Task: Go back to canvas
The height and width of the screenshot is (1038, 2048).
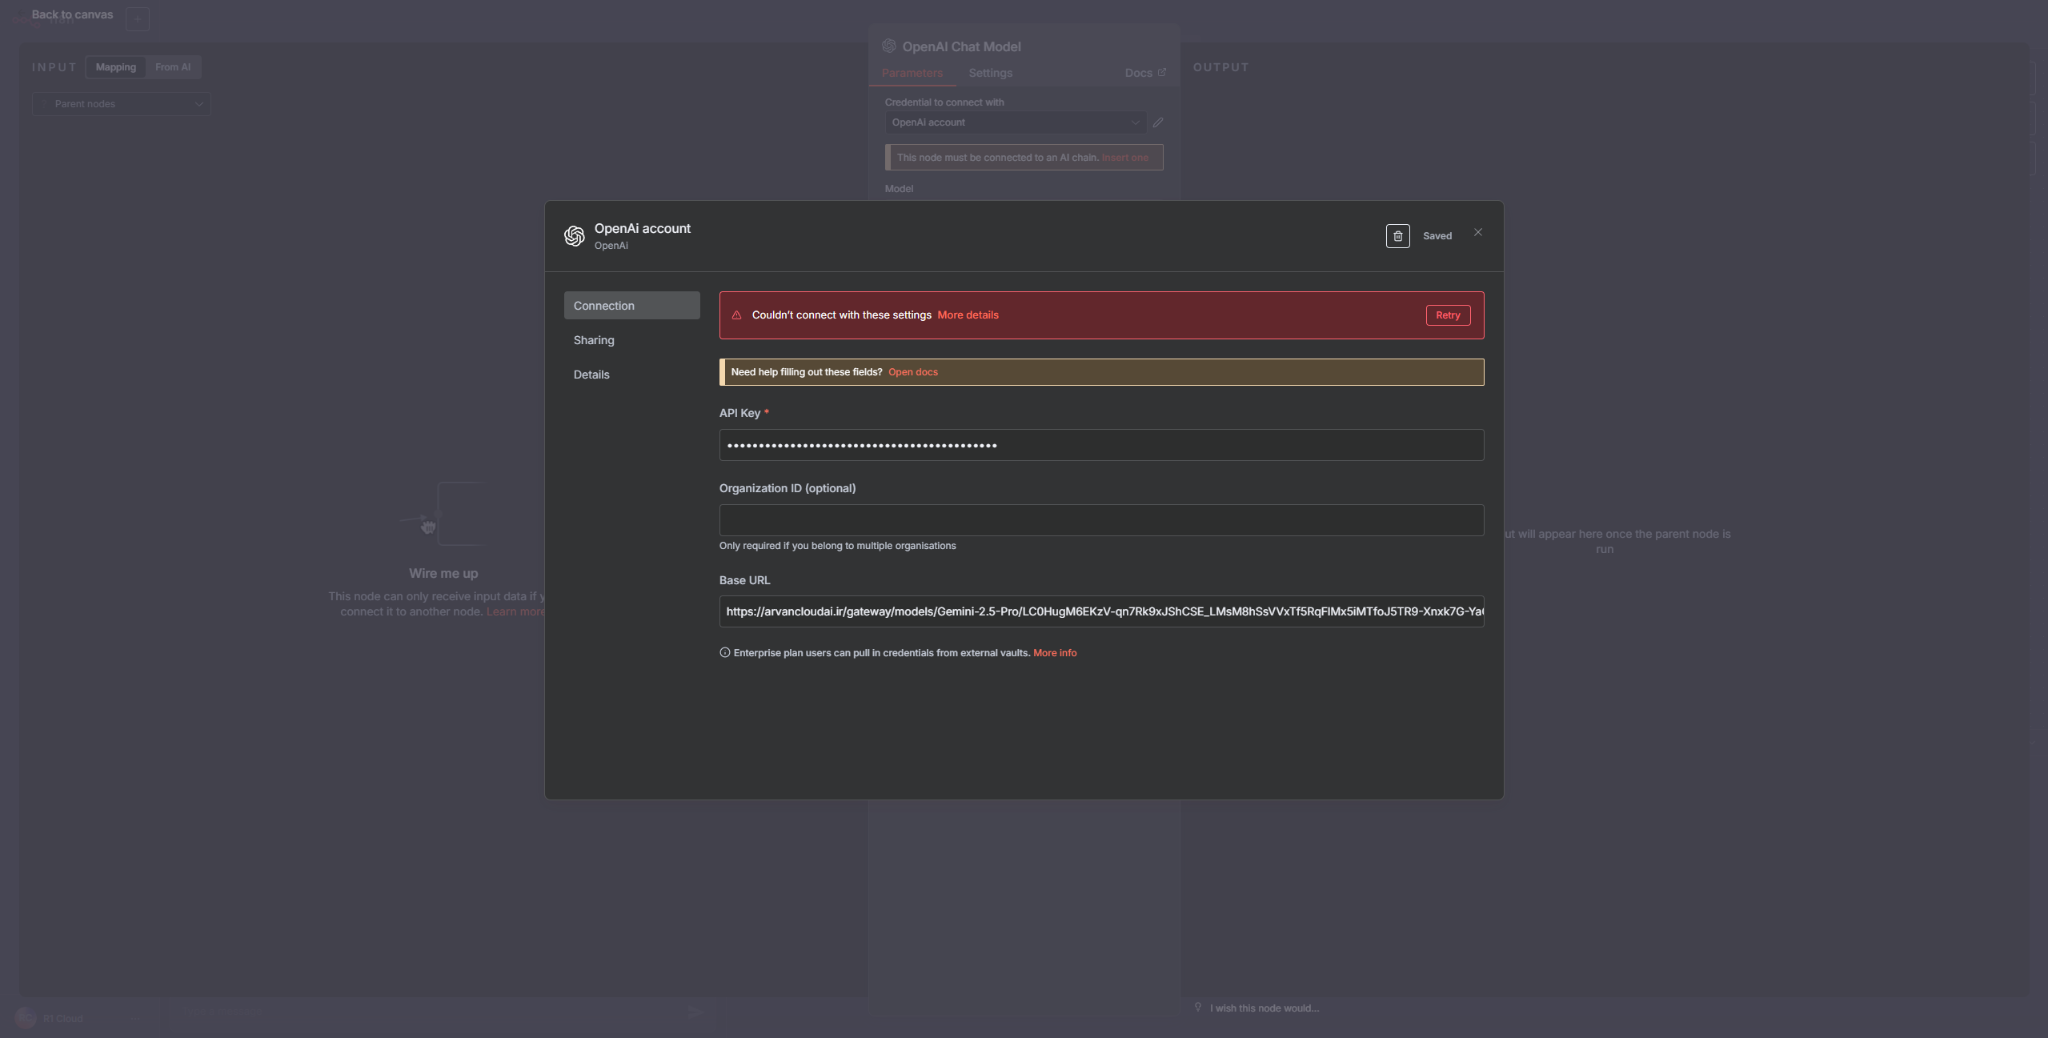Action: click(x=72, y=15)
